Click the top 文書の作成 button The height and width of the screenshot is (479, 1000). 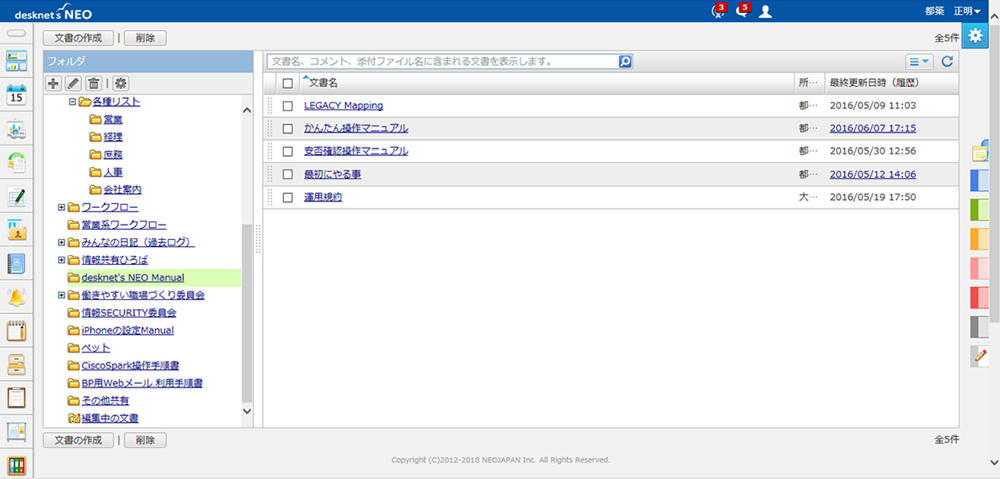[x=77, y=38]
